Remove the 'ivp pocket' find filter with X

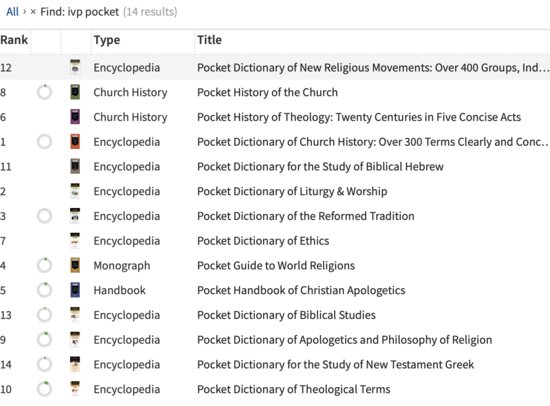tap(33, 12)
